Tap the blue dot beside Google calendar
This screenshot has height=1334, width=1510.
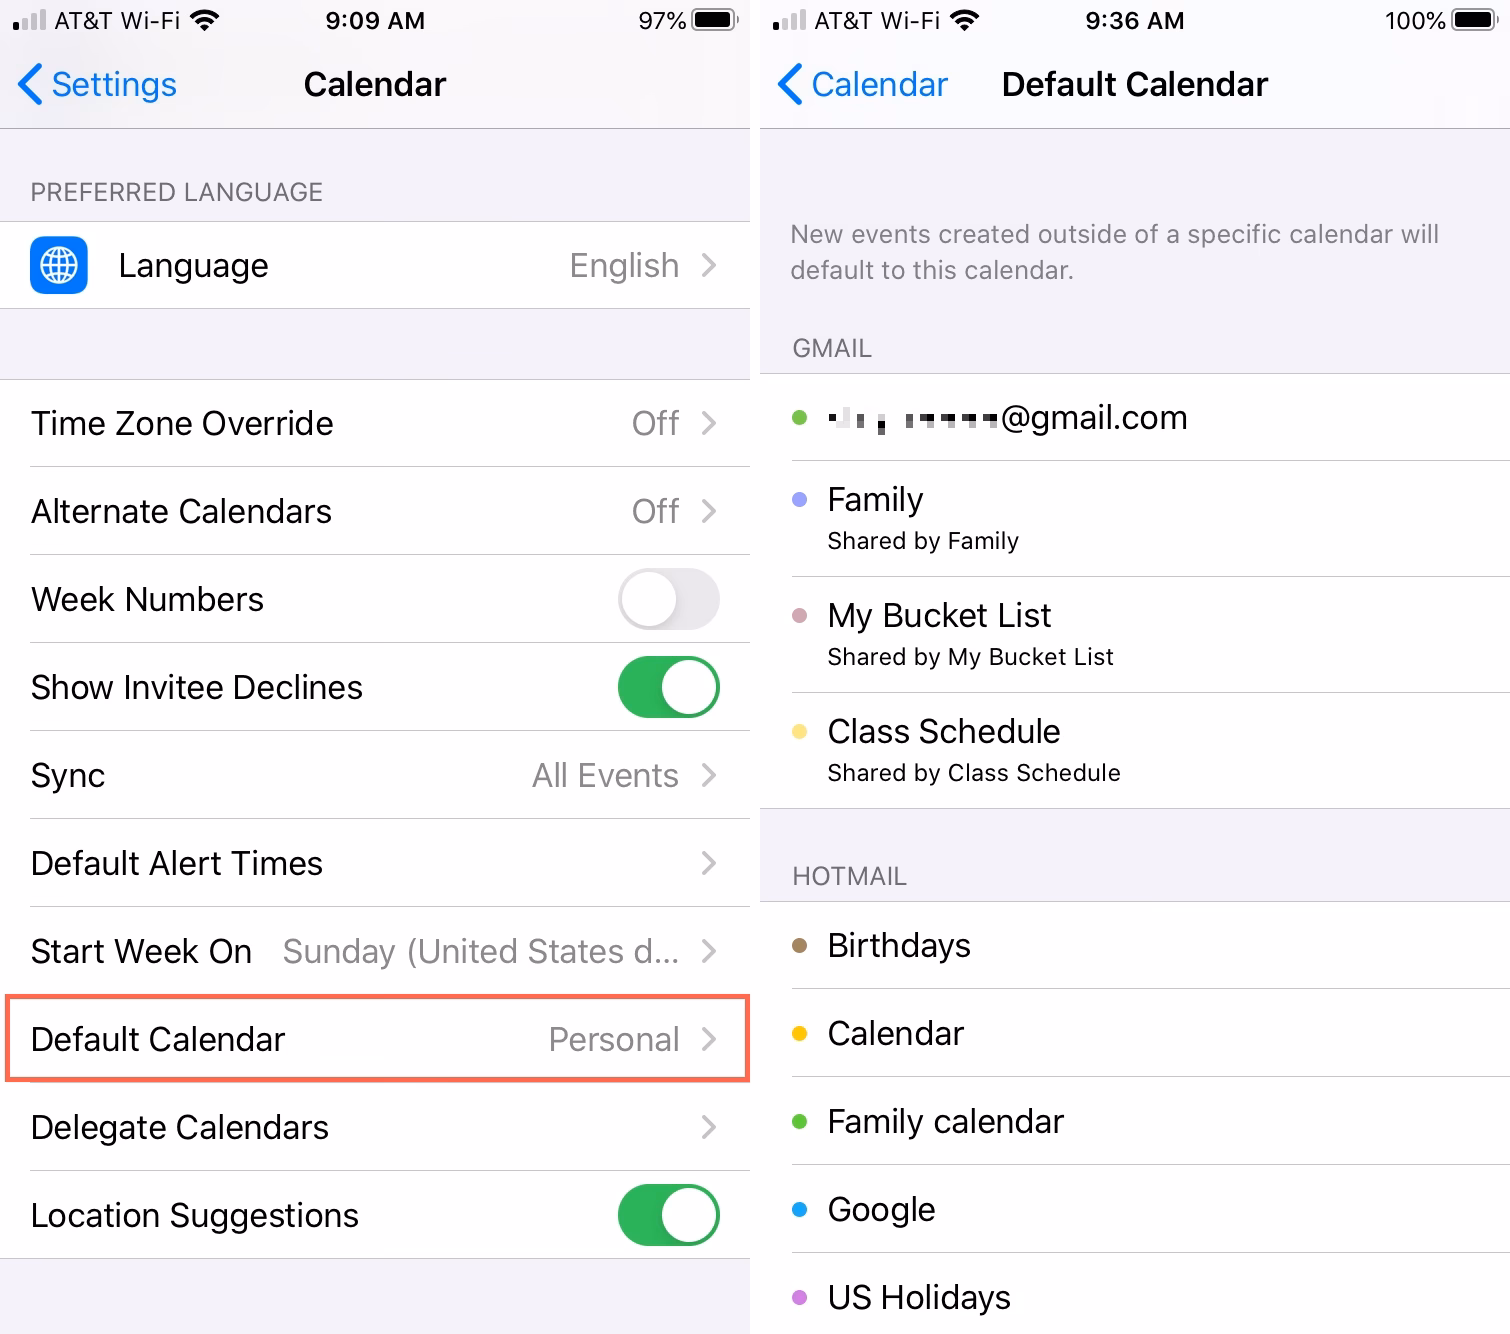click(799, 1209)
